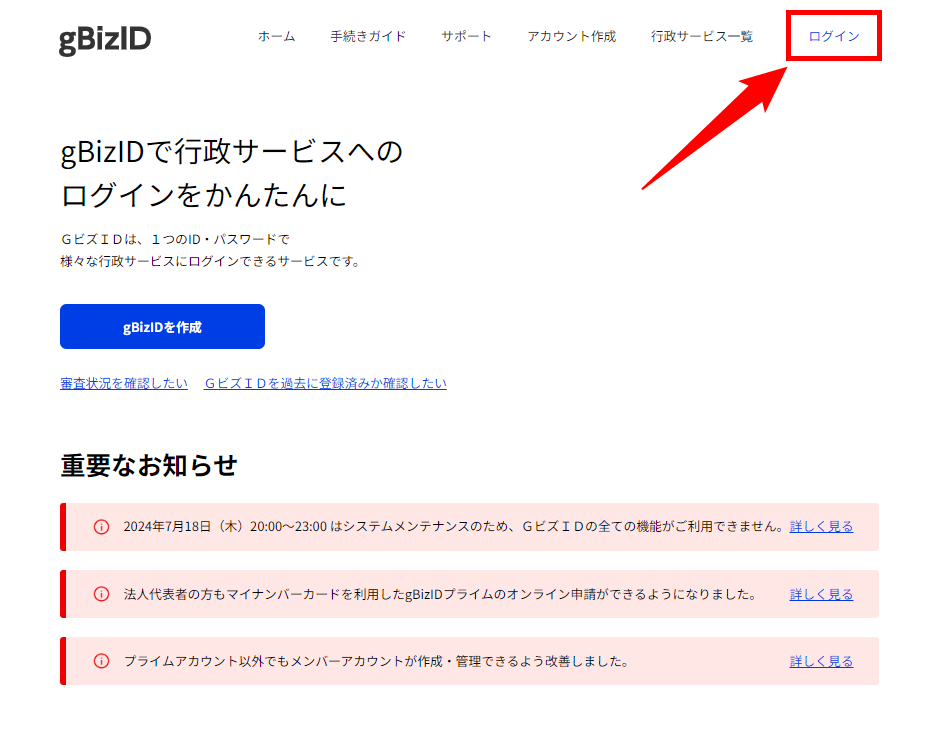This screenshot has width=942, height=733.
Task: Select the 2024年7月18日 maintenance notice text
Action: (x=452, y=527)
